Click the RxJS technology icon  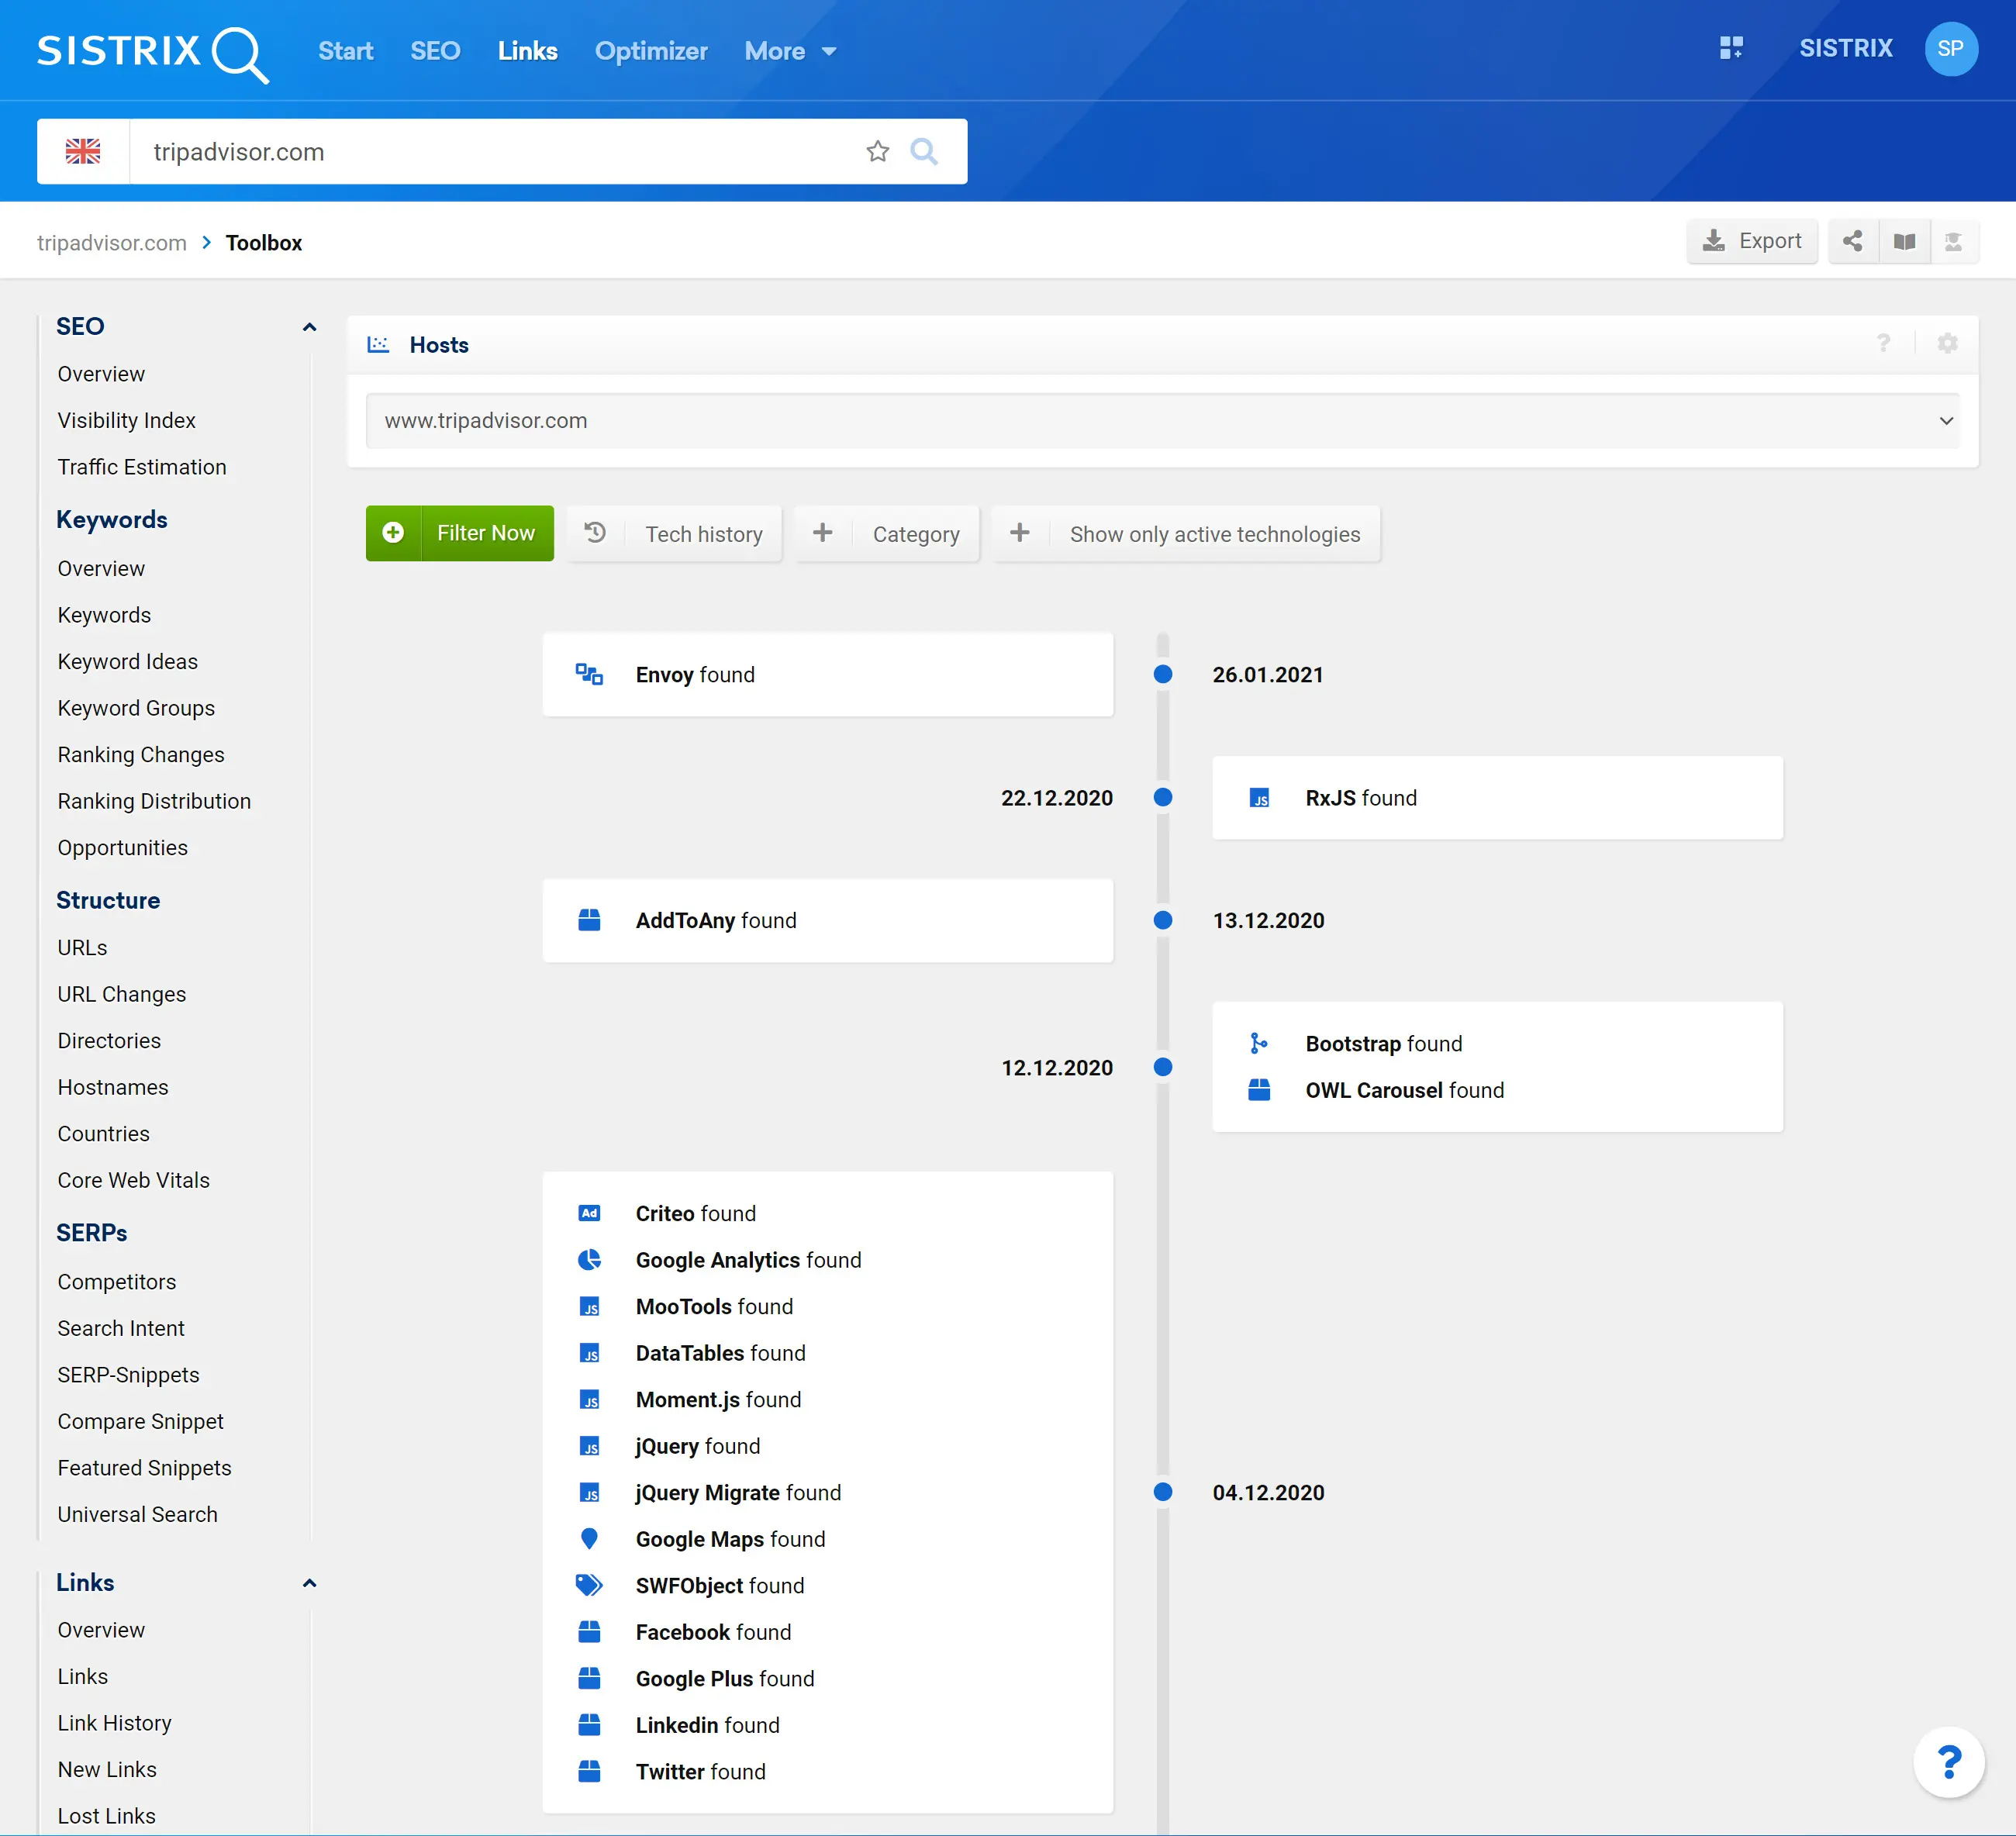(1259, 799)
